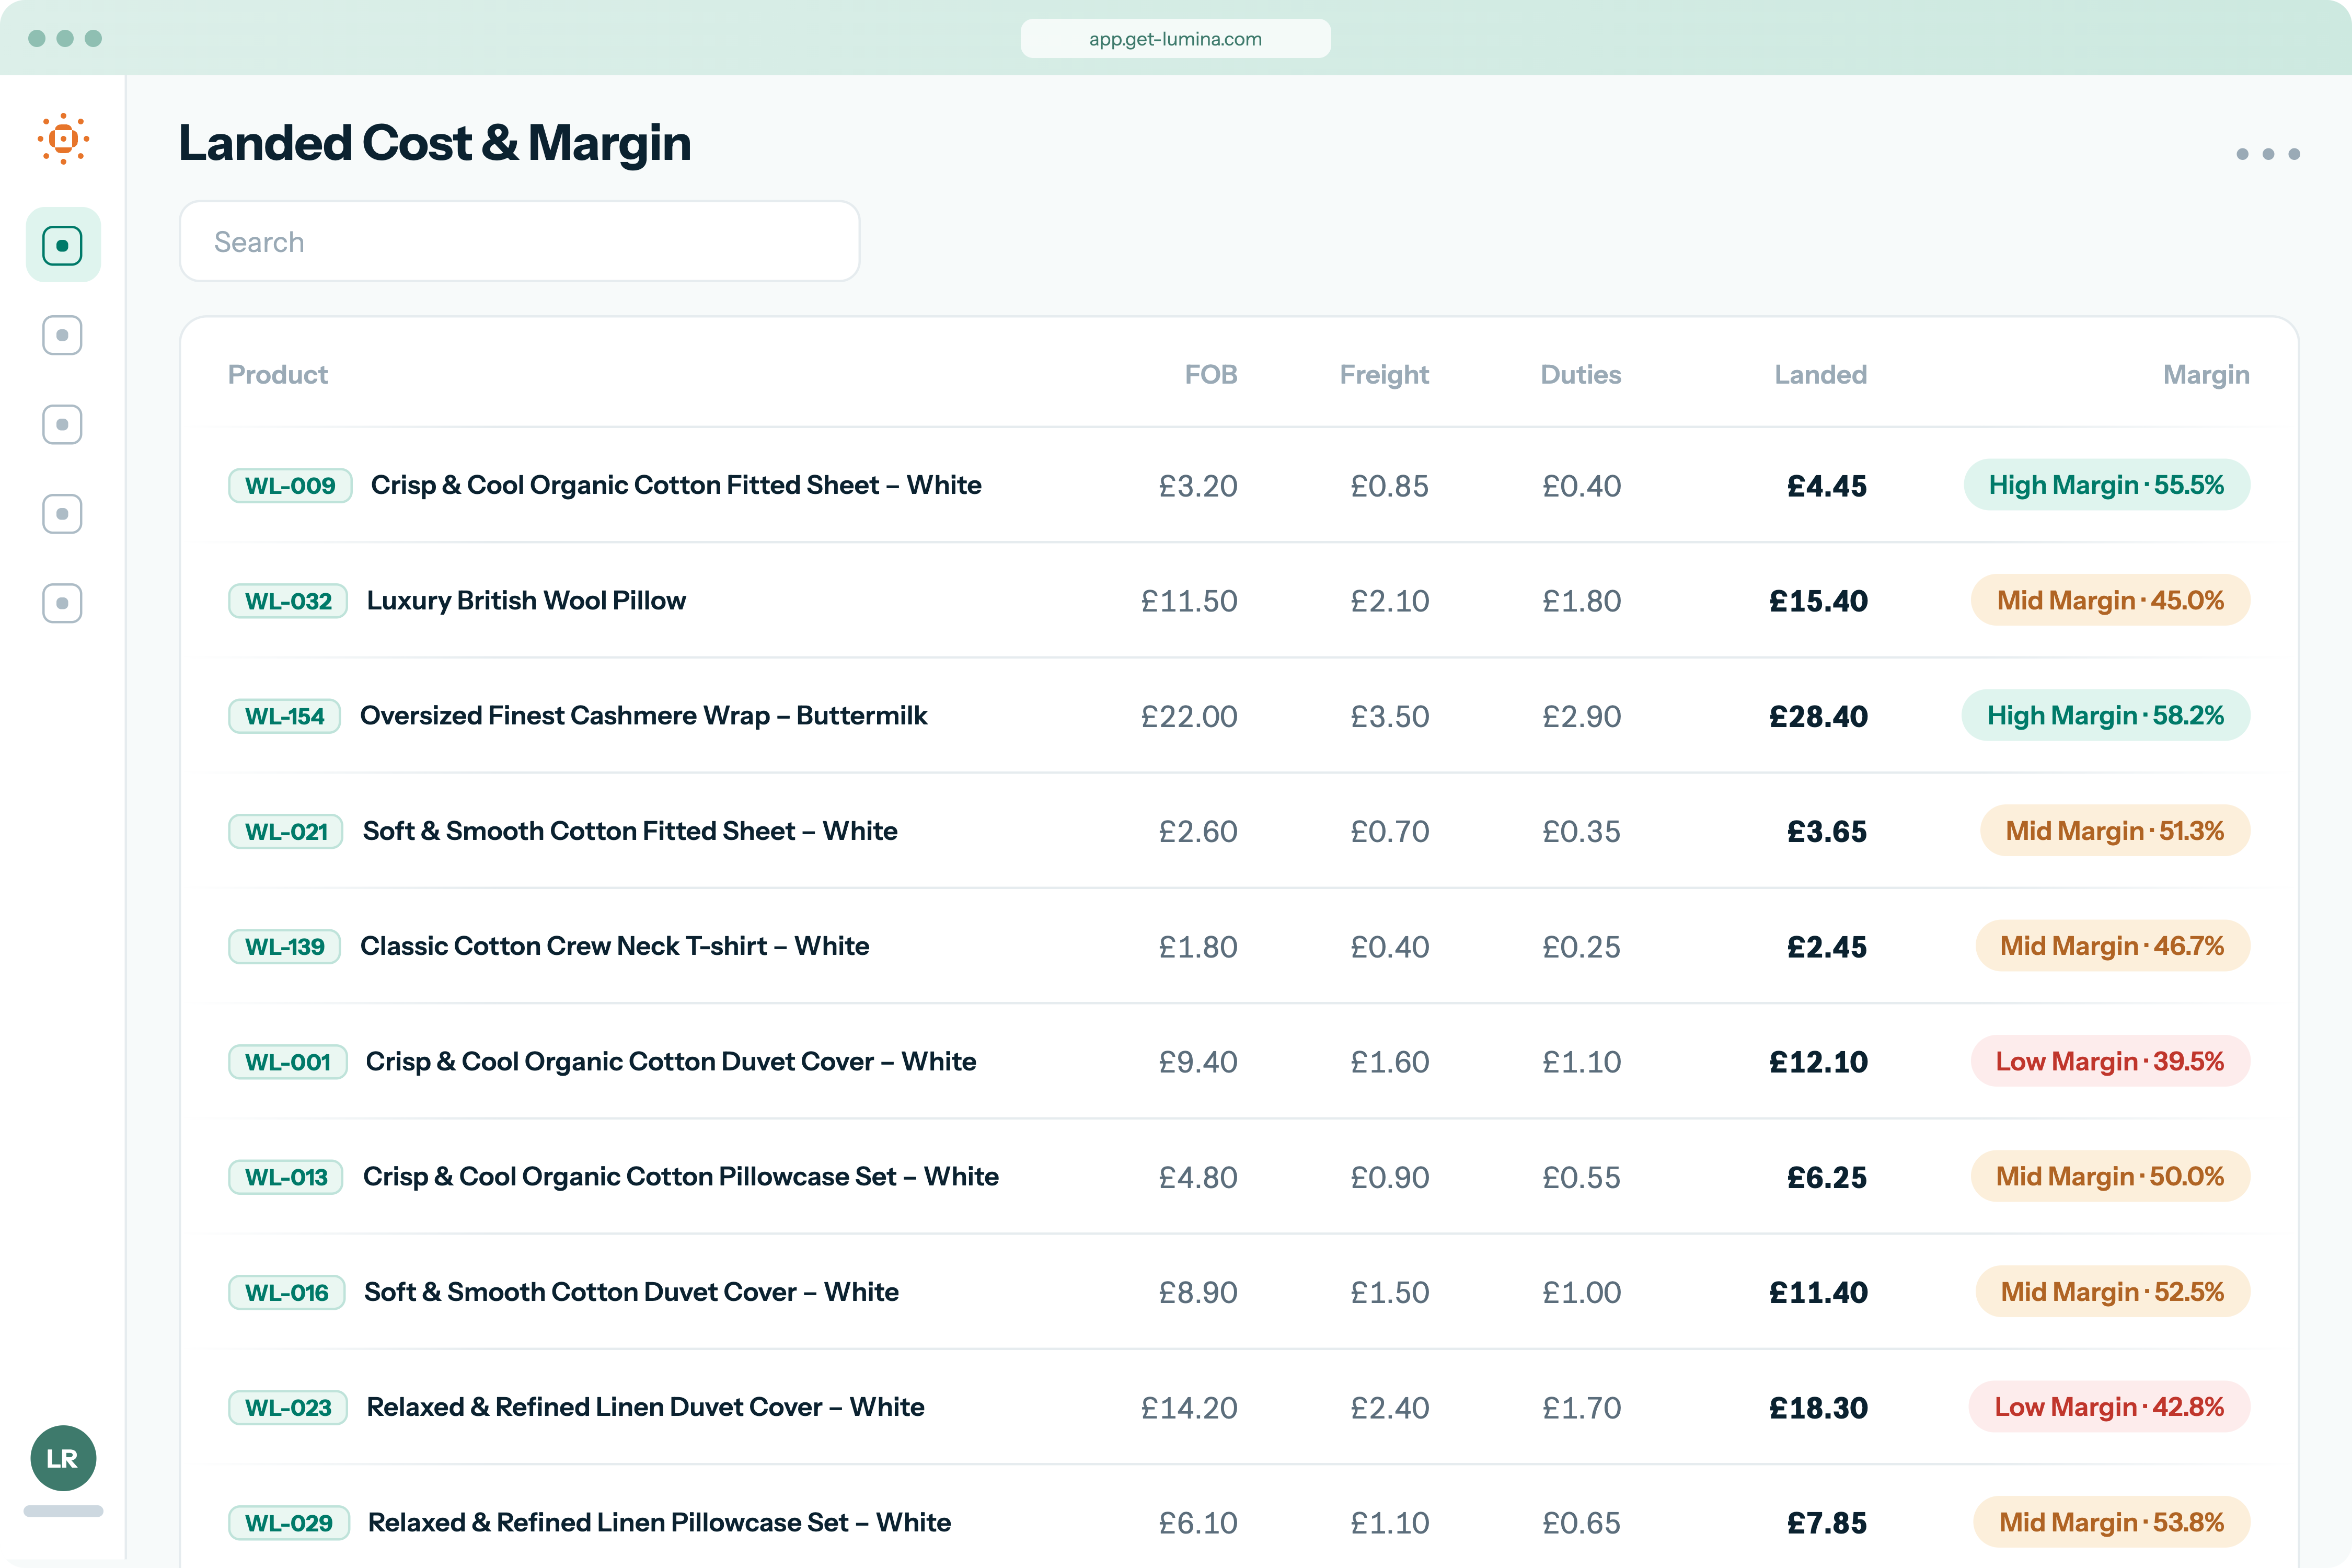Screen dimensions: 2352x1568
Task: Open Soft & Smooth Cotton Fitted Sheet – White
Action: [630, 831]
